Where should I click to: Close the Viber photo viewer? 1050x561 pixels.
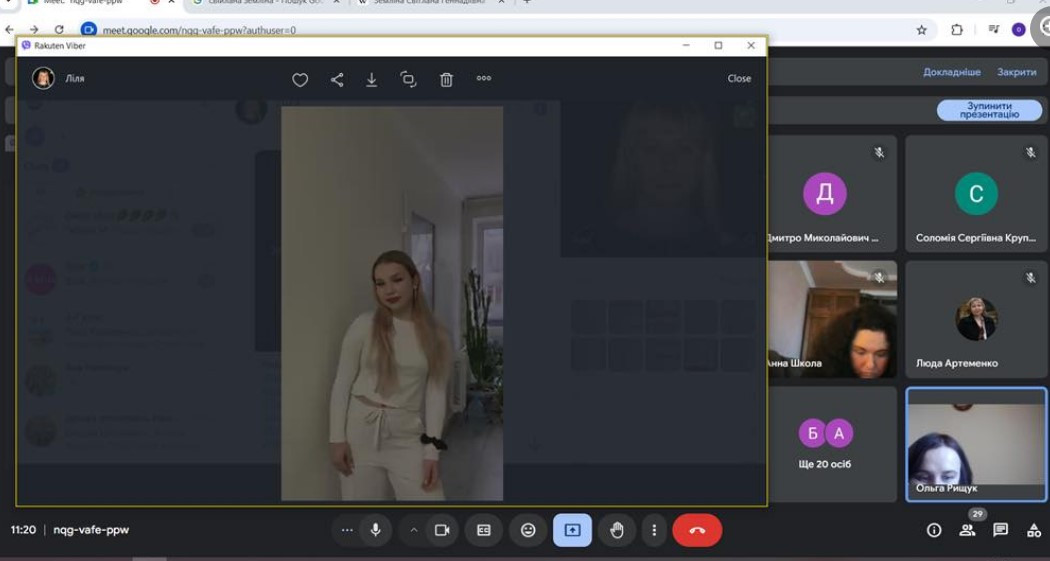[739, 78]
